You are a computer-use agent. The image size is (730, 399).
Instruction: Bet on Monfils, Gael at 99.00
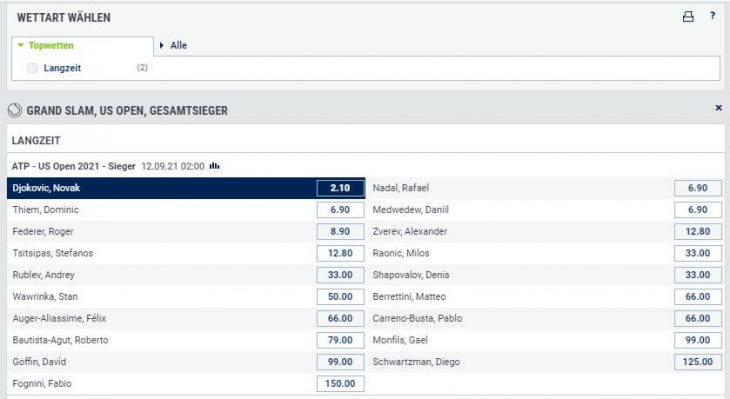click(x=697, y=340)
